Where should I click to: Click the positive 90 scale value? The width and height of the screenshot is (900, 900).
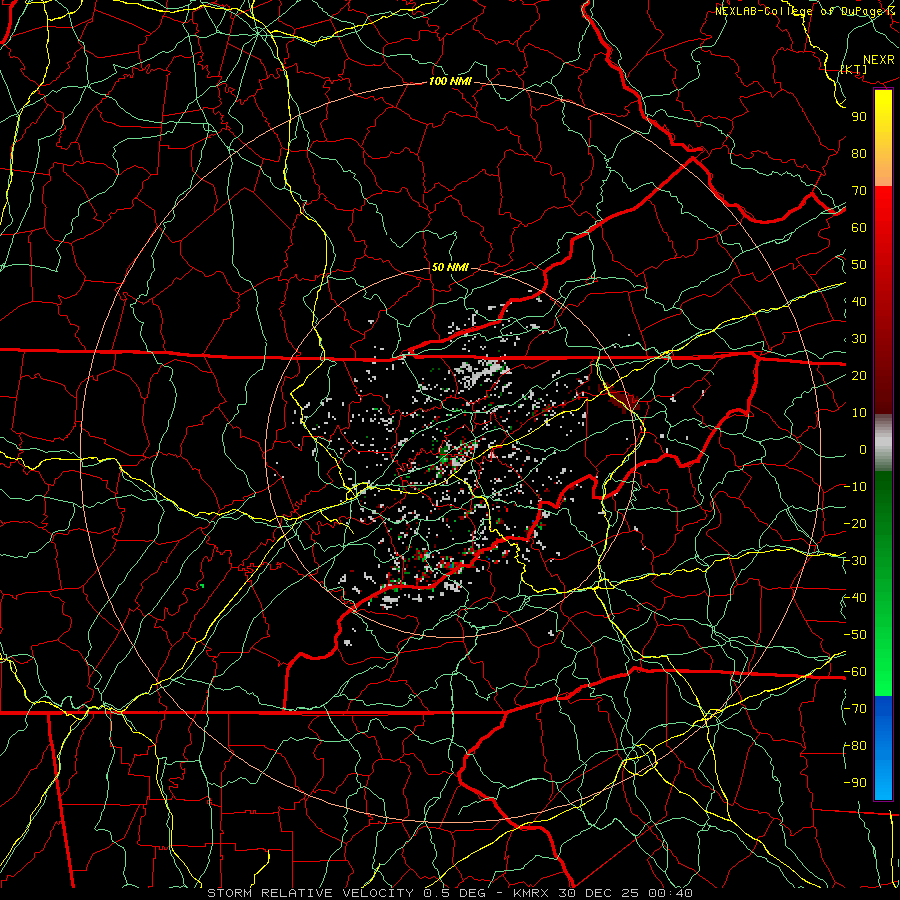coord(859,117)
